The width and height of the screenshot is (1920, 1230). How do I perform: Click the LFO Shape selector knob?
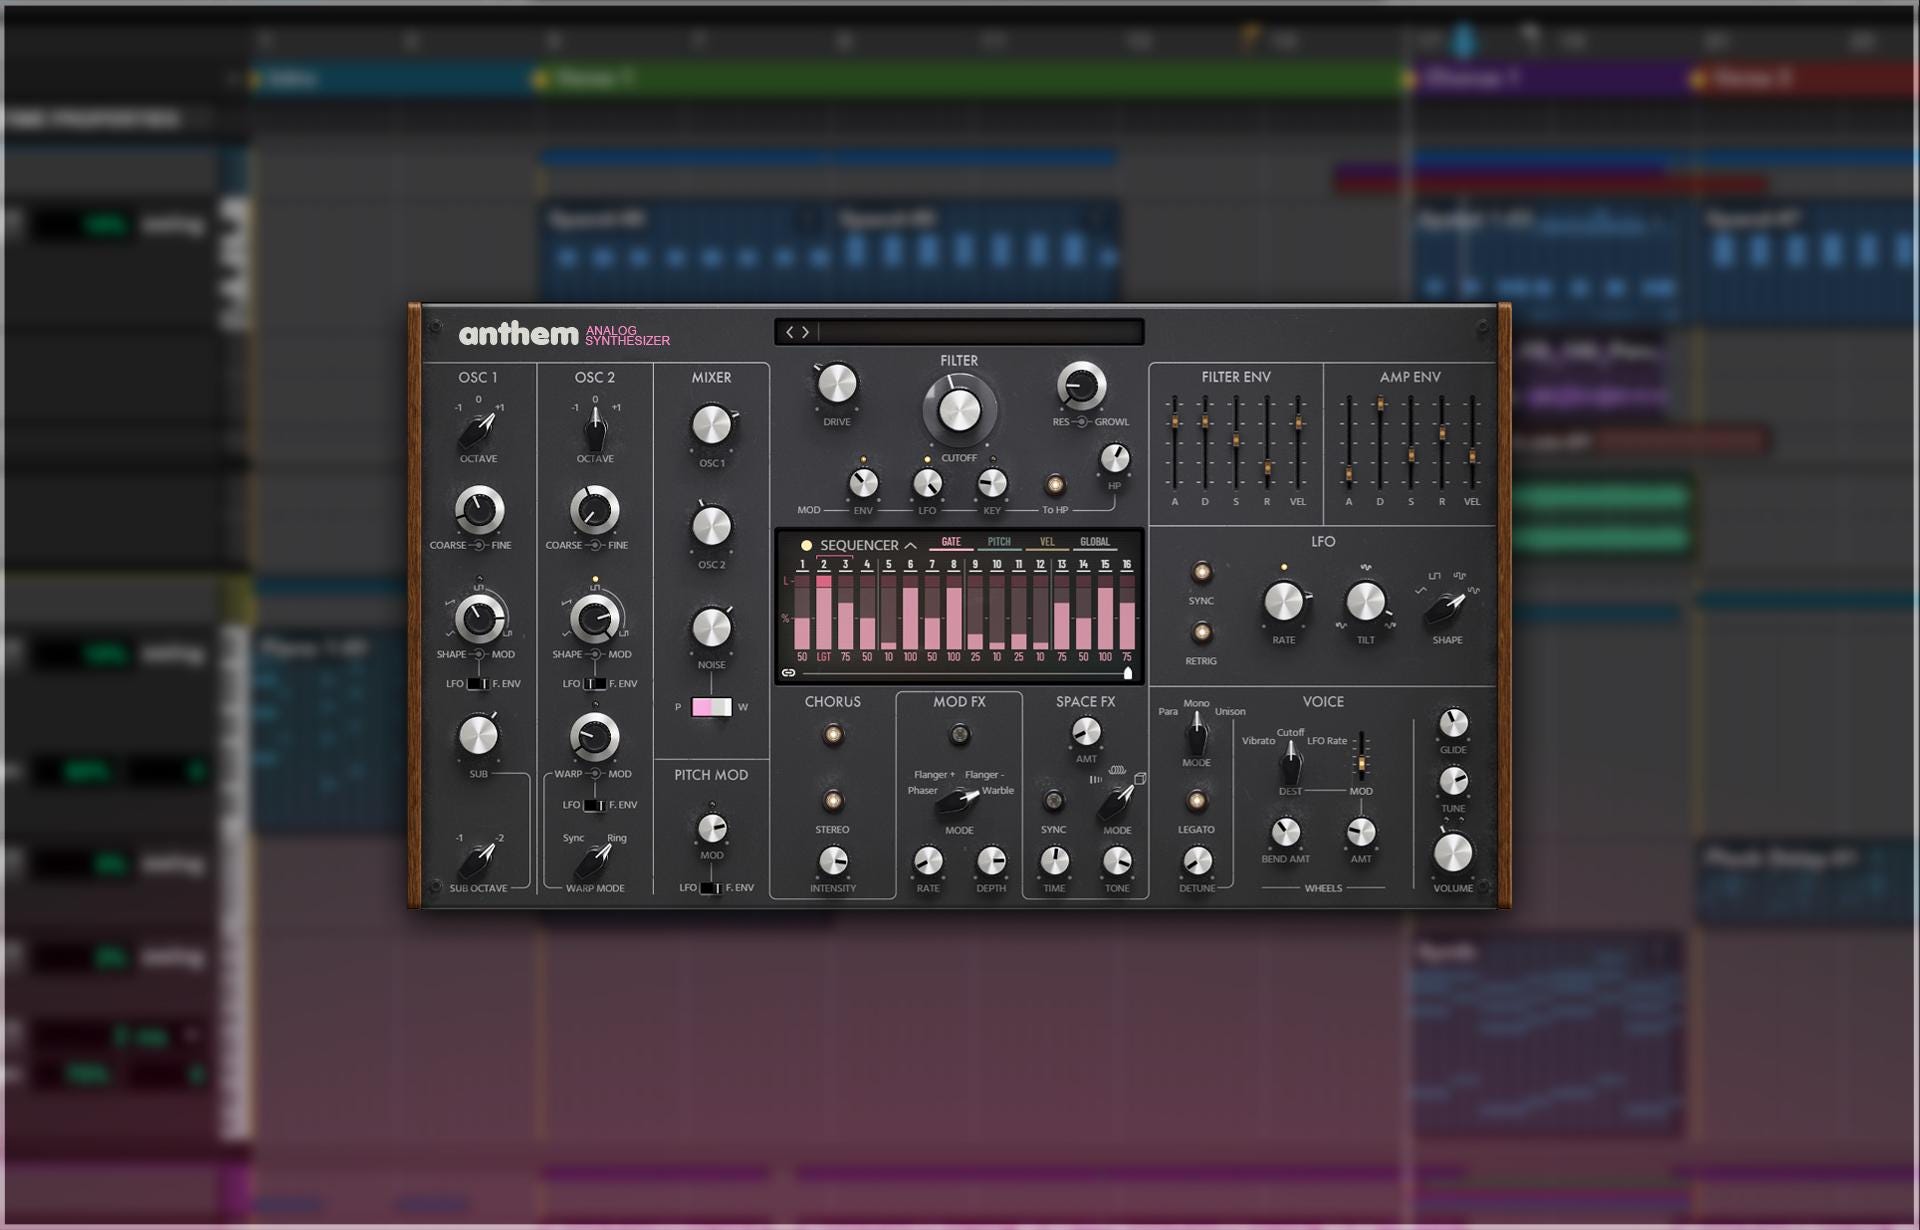(1446, 606)
